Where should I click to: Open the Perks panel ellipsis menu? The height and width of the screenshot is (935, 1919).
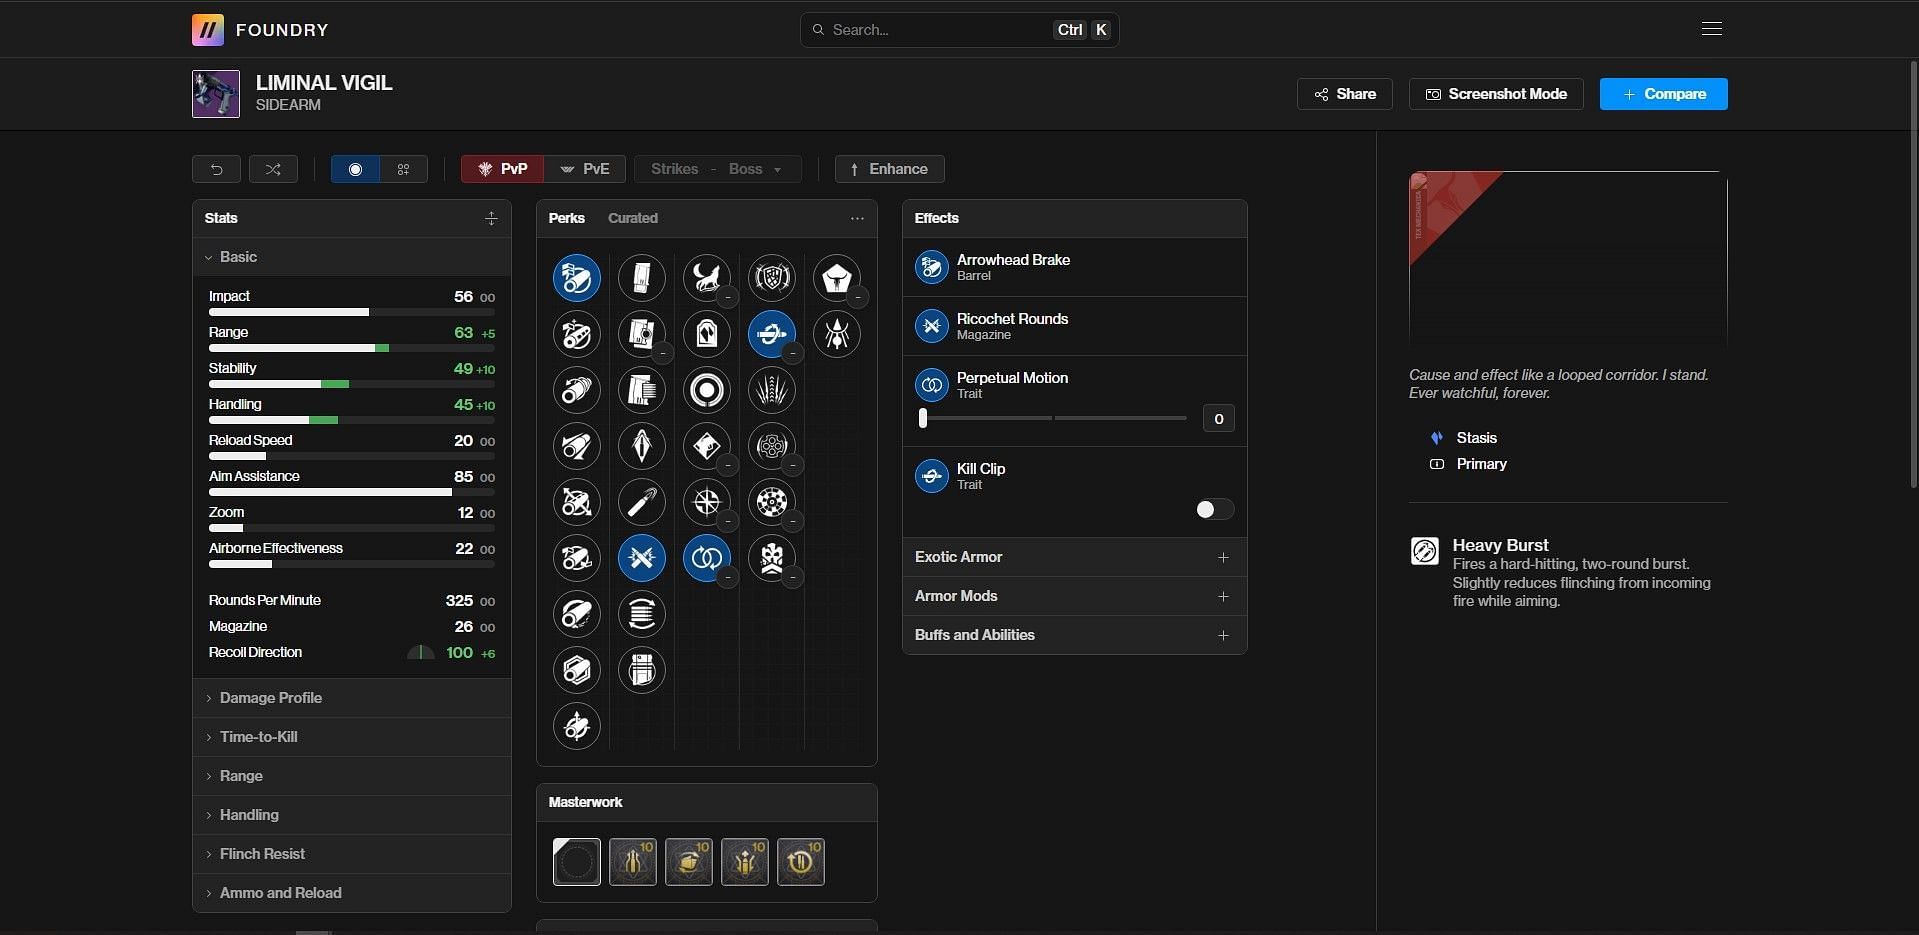coord(857,218)
